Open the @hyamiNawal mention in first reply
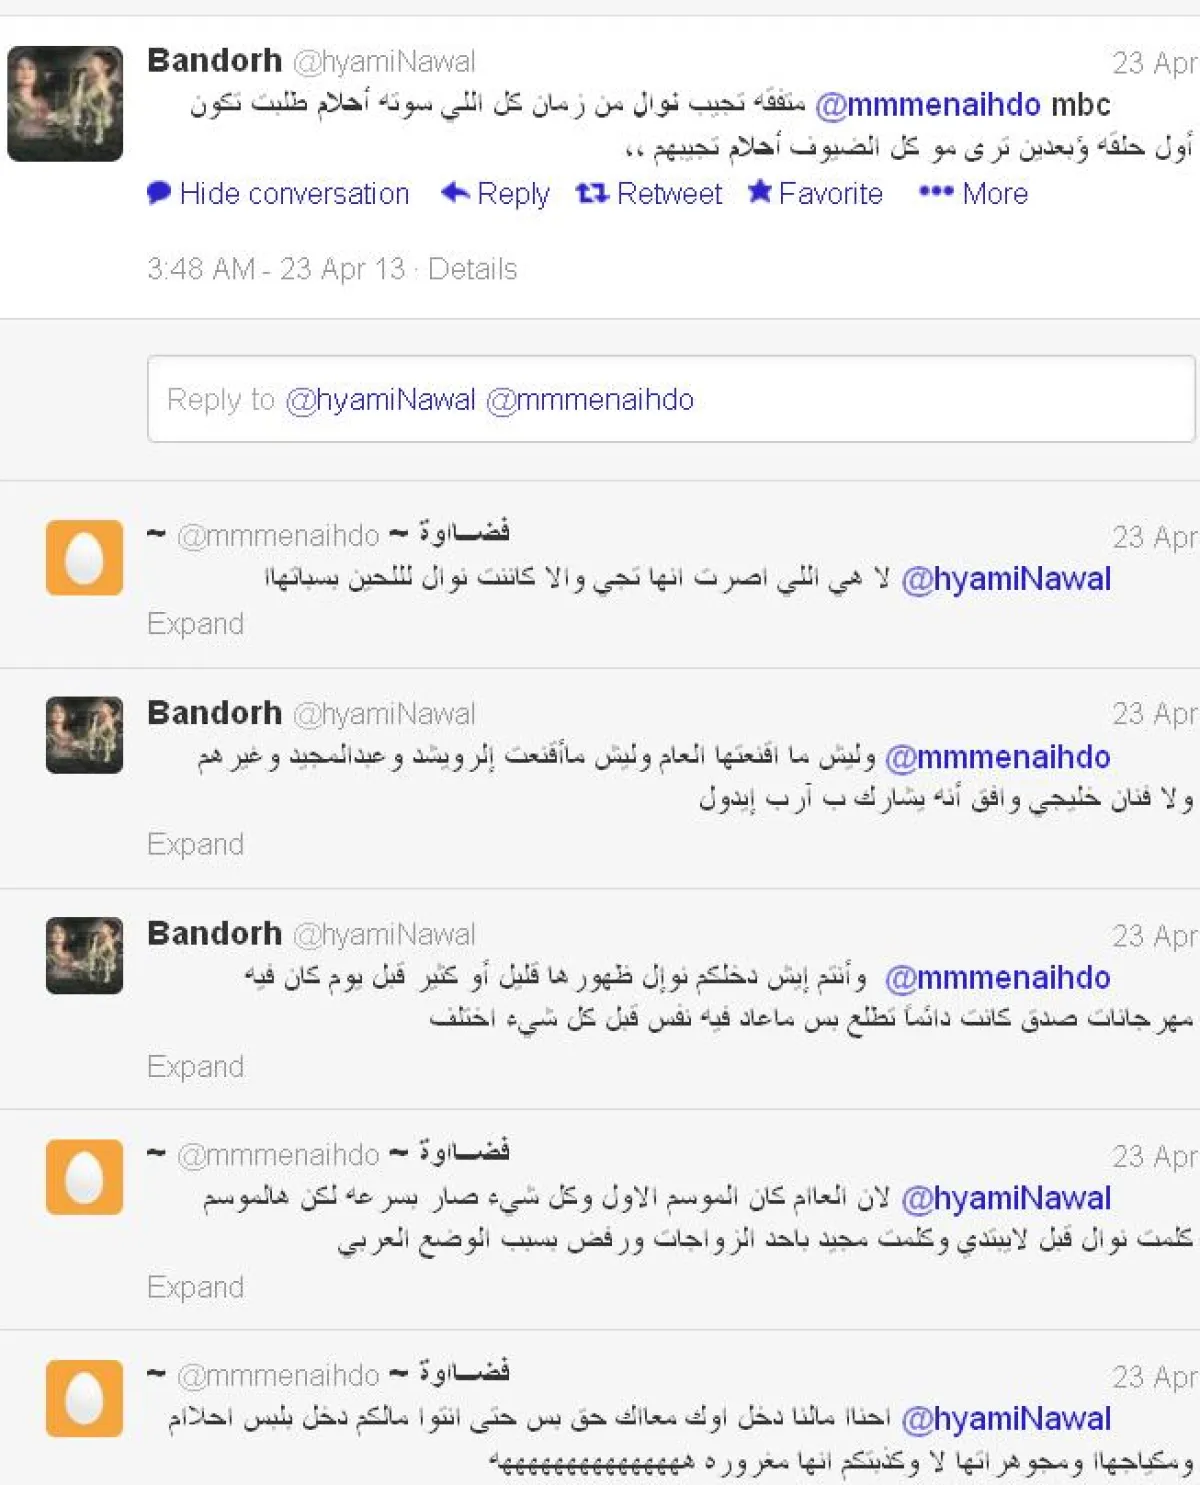This screenshot has width=1200, height=1485. tap(1006, 579)
